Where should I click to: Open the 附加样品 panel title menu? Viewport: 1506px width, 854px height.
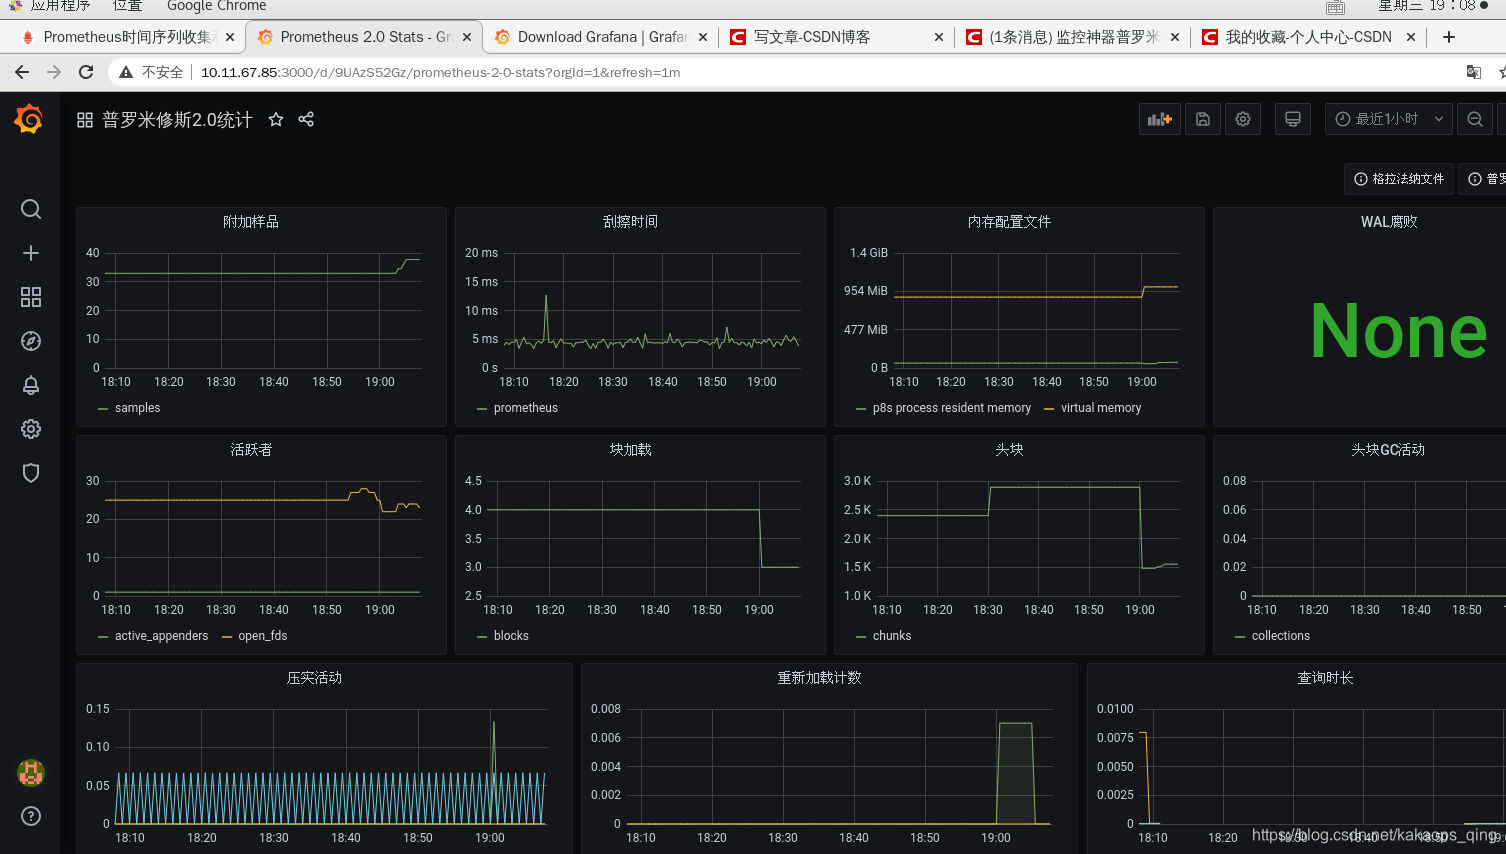251,222
